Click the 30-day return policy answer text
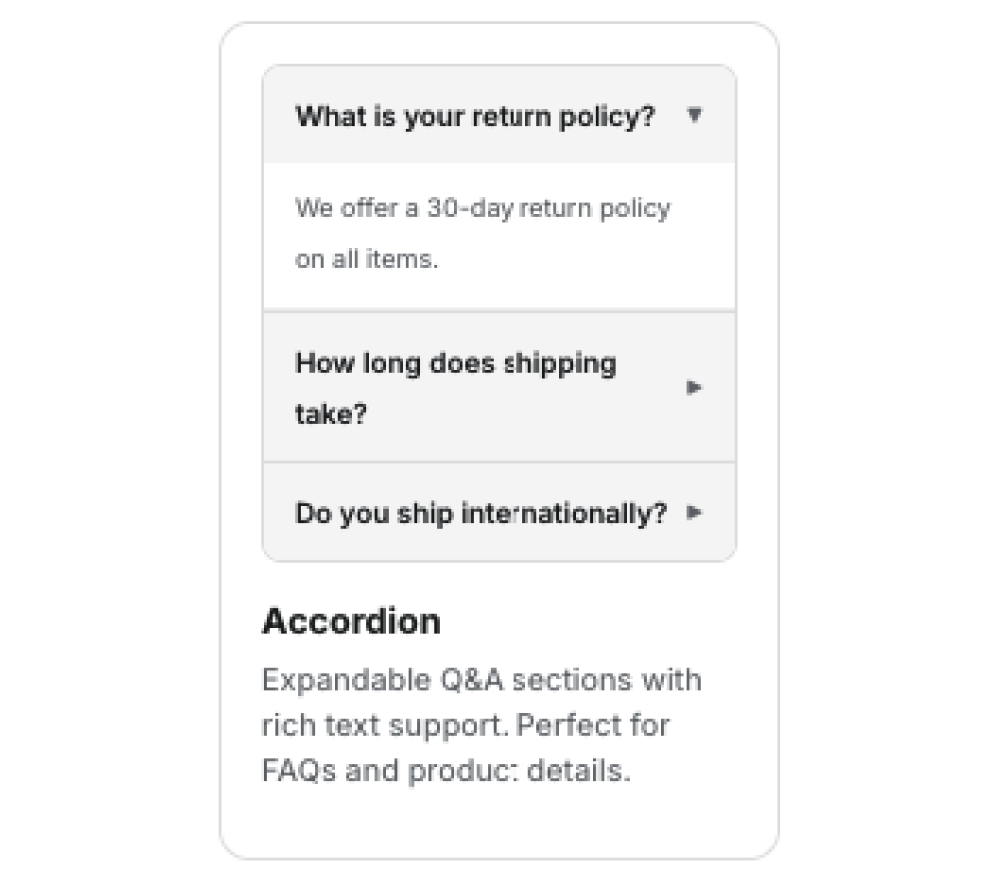This screenshot has width=996, height=876. pos(482,209)
